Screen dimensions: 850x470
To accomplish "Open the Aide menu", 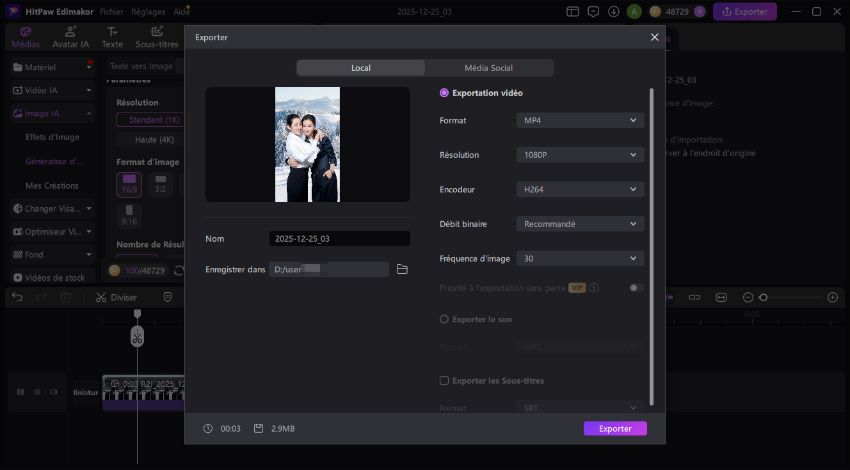I will [x=181, y=11].
